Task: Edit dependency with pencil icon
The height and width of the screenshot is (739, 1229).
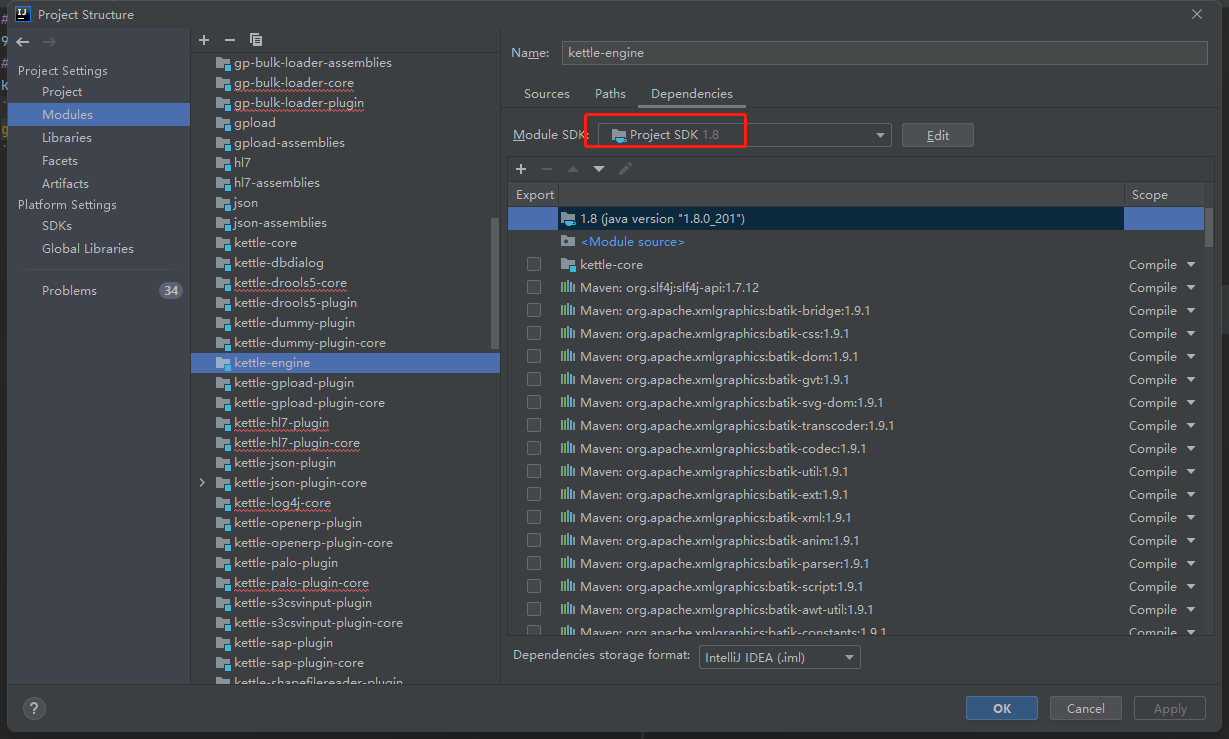Action: pyautogui.click(x=625, y=168)
